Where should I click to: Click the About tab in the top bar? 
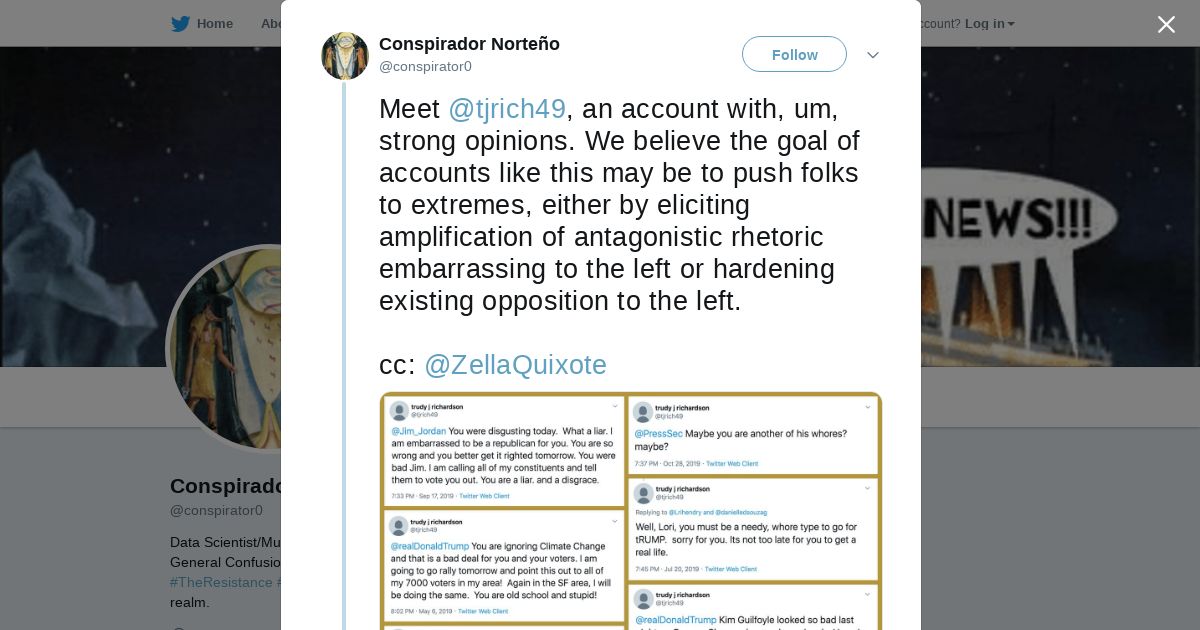point(271,24)
